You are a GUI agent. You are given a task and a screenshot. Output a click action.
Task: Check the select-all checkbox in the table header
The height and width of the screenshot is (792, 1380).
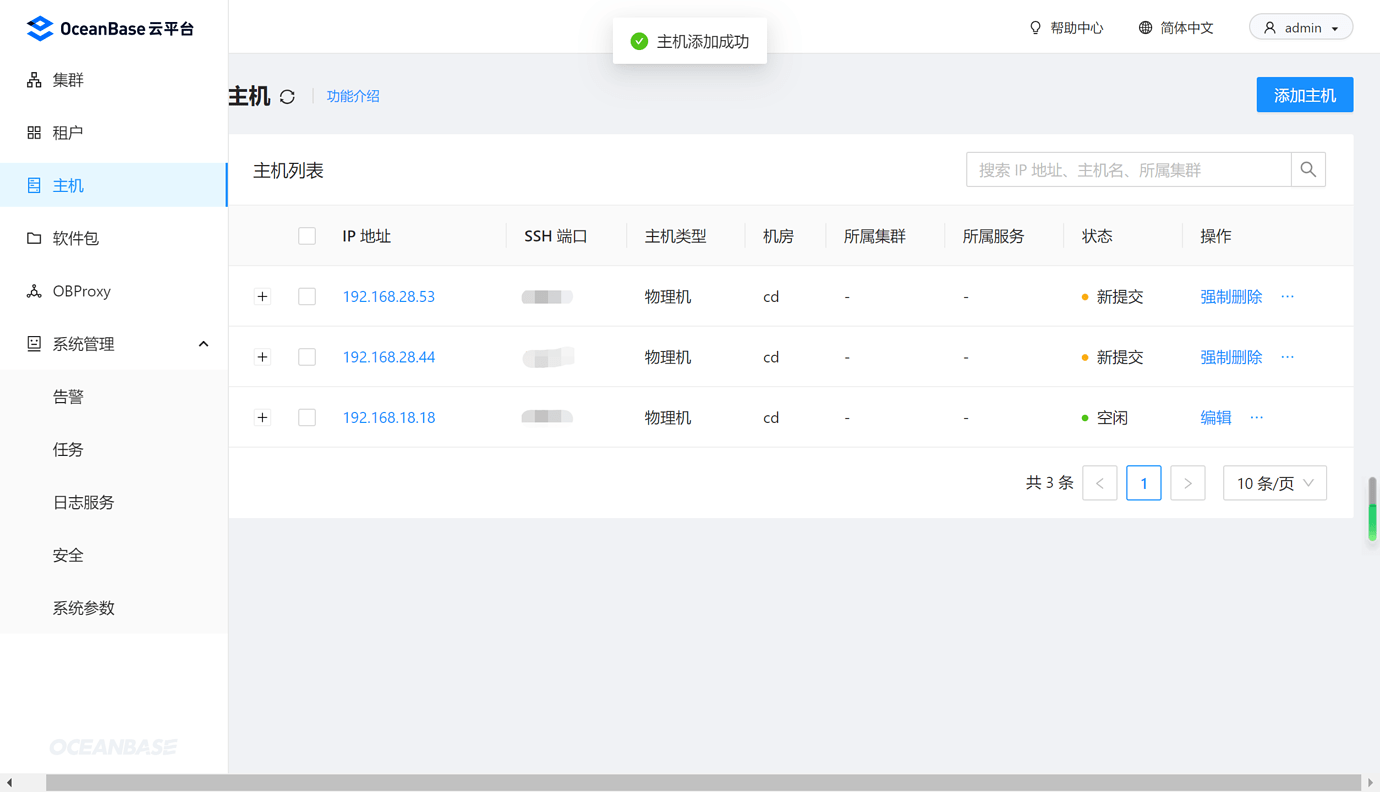307,235
